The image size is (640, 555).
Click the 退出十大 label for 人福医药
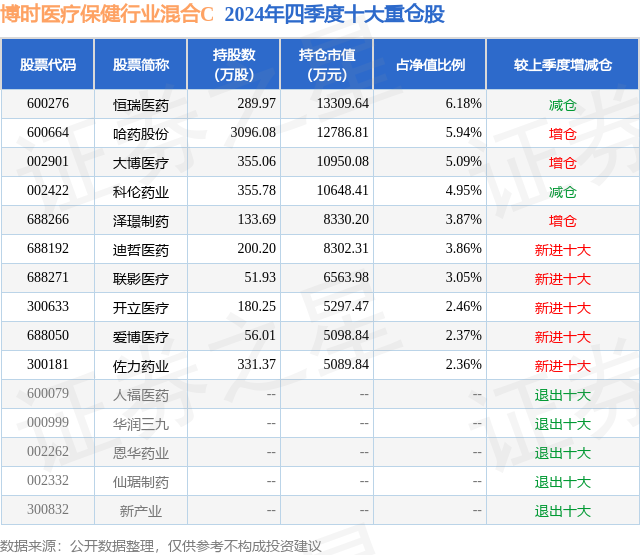pyautogui.click(x=563, y=395)
